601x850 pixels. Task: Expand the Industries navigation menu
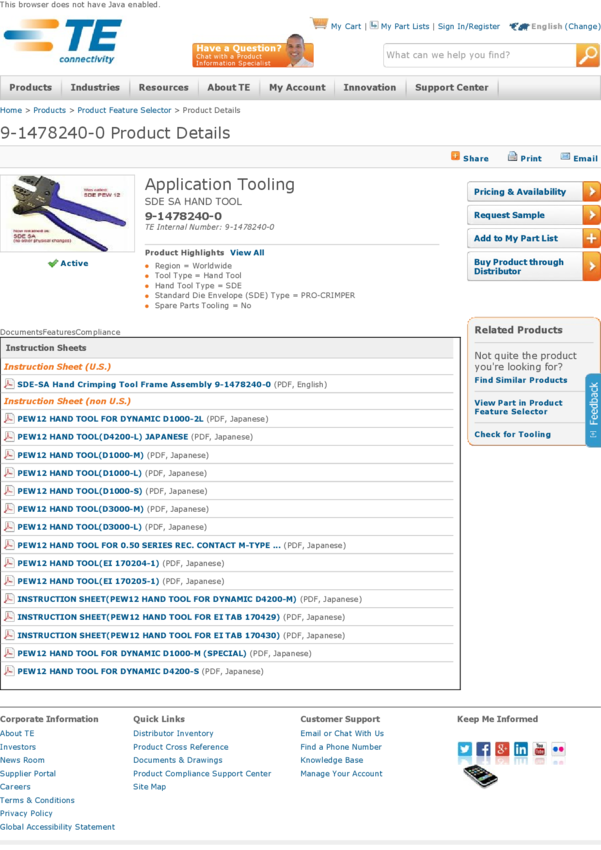[95, 88]
